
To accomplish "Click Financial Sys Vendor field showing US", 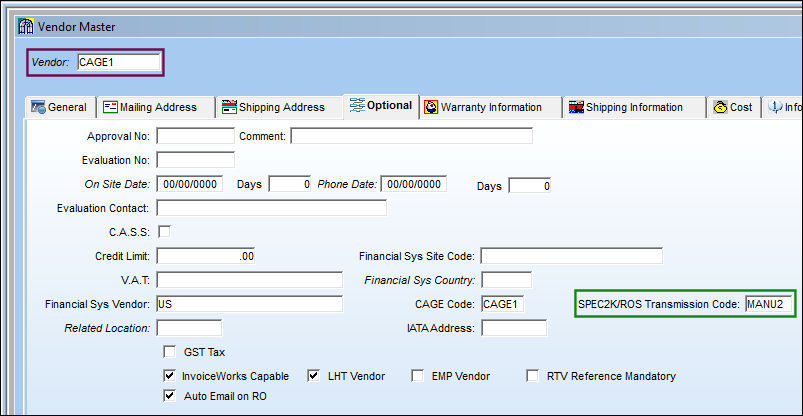I will point(249,304).
